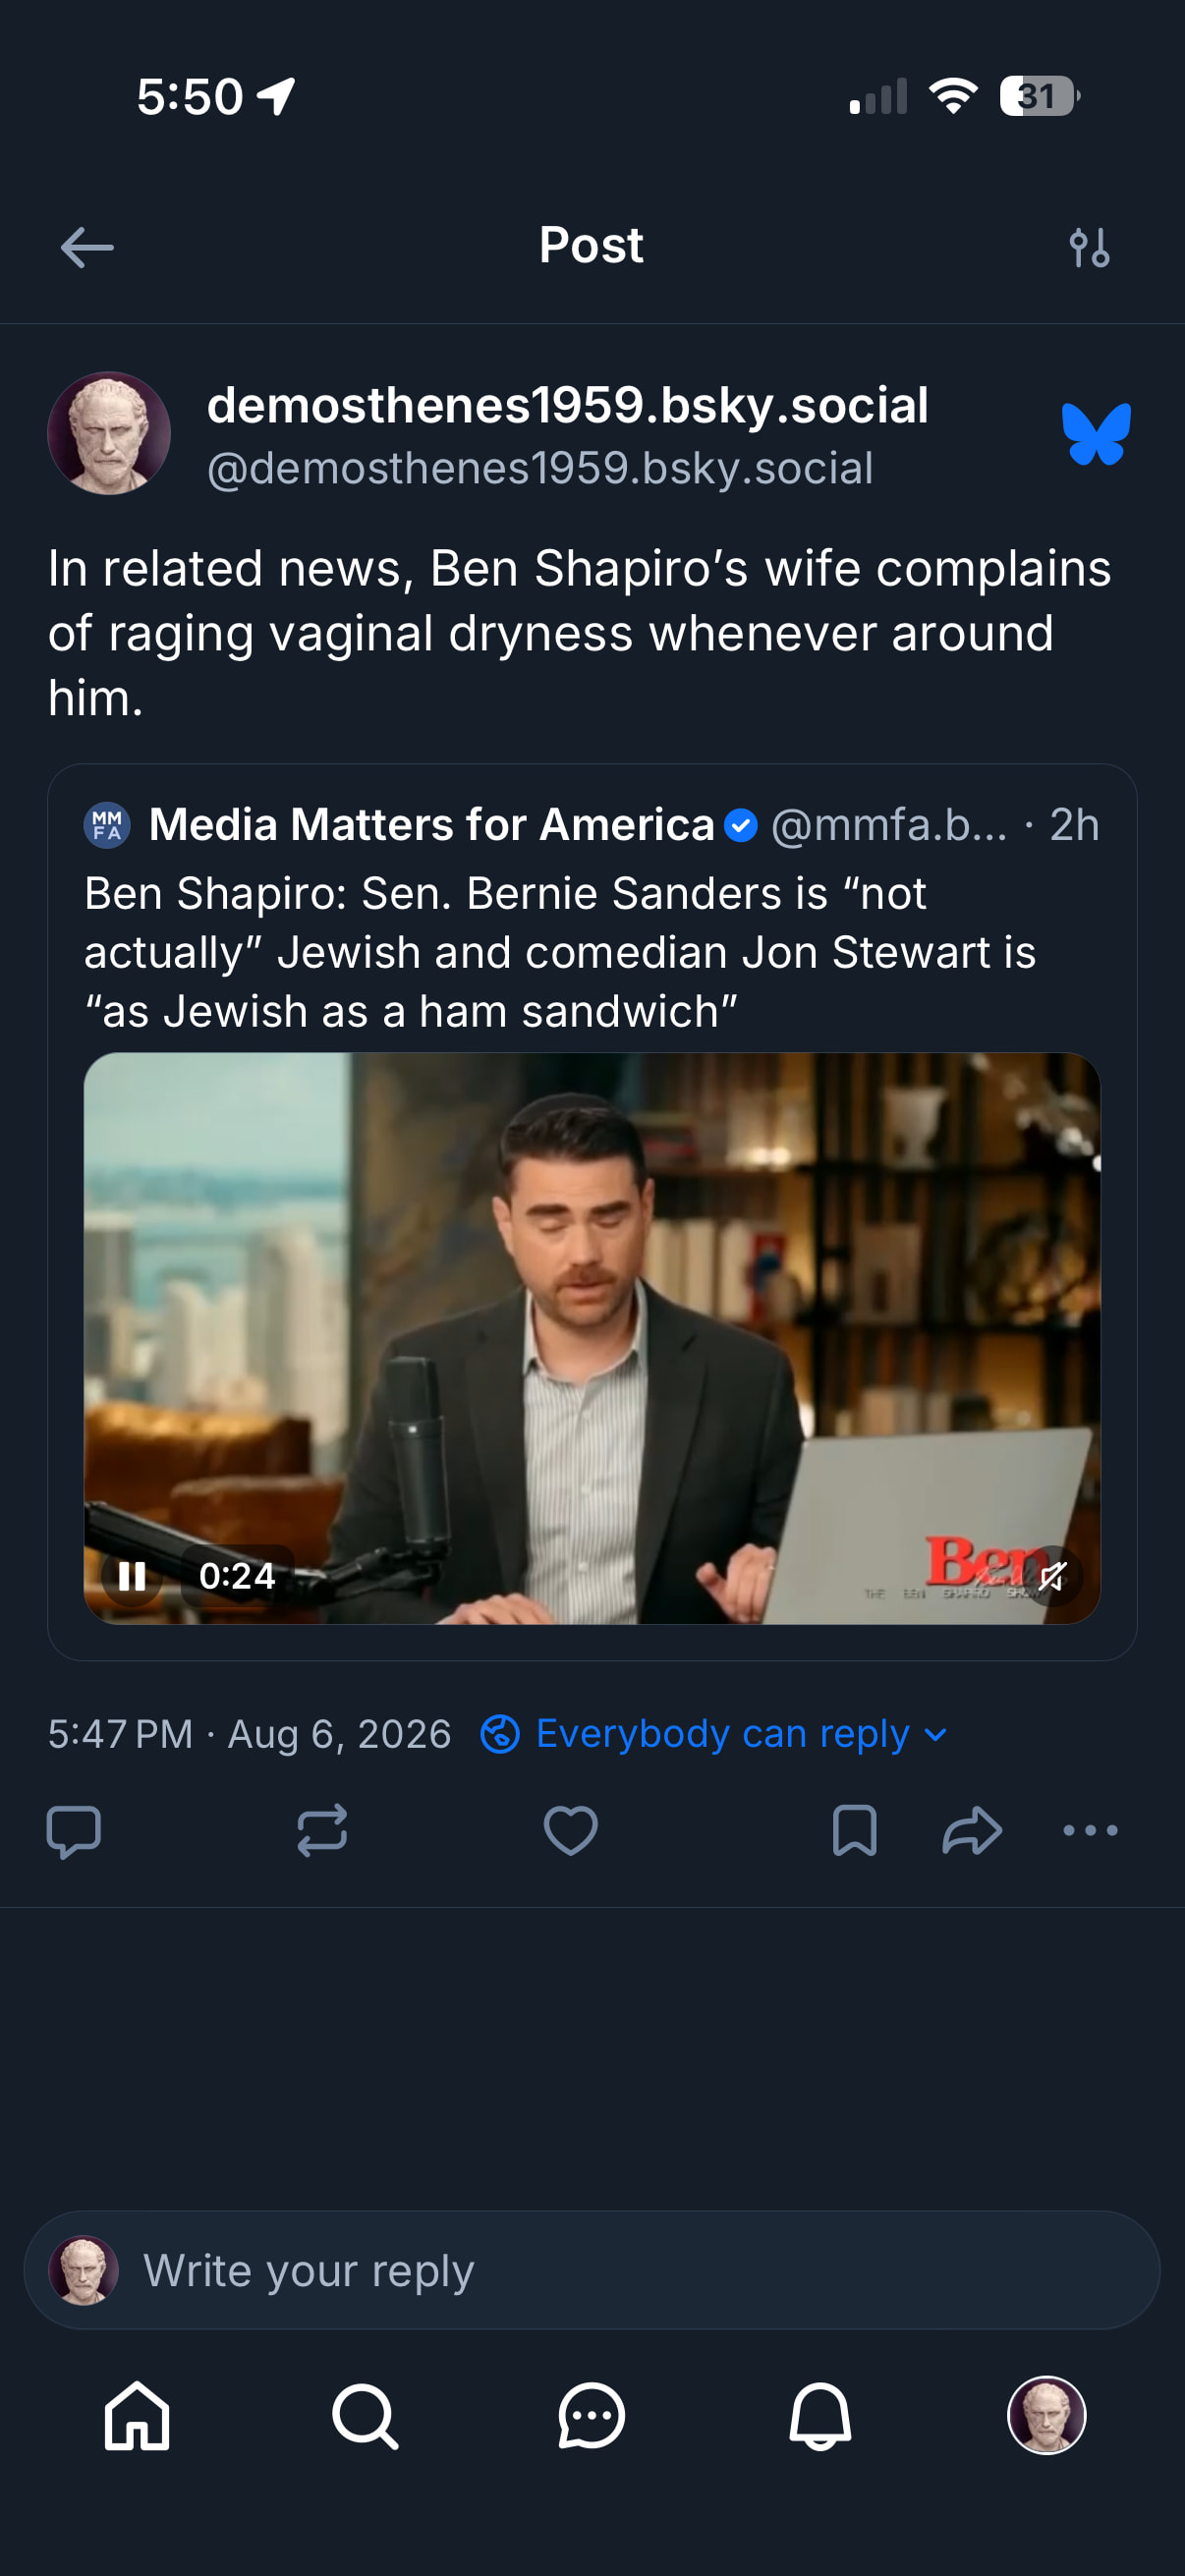The width and height of the screenshot is (1185, 2576).
Task: Pause the embedded video
Action: pos(132,1576)
